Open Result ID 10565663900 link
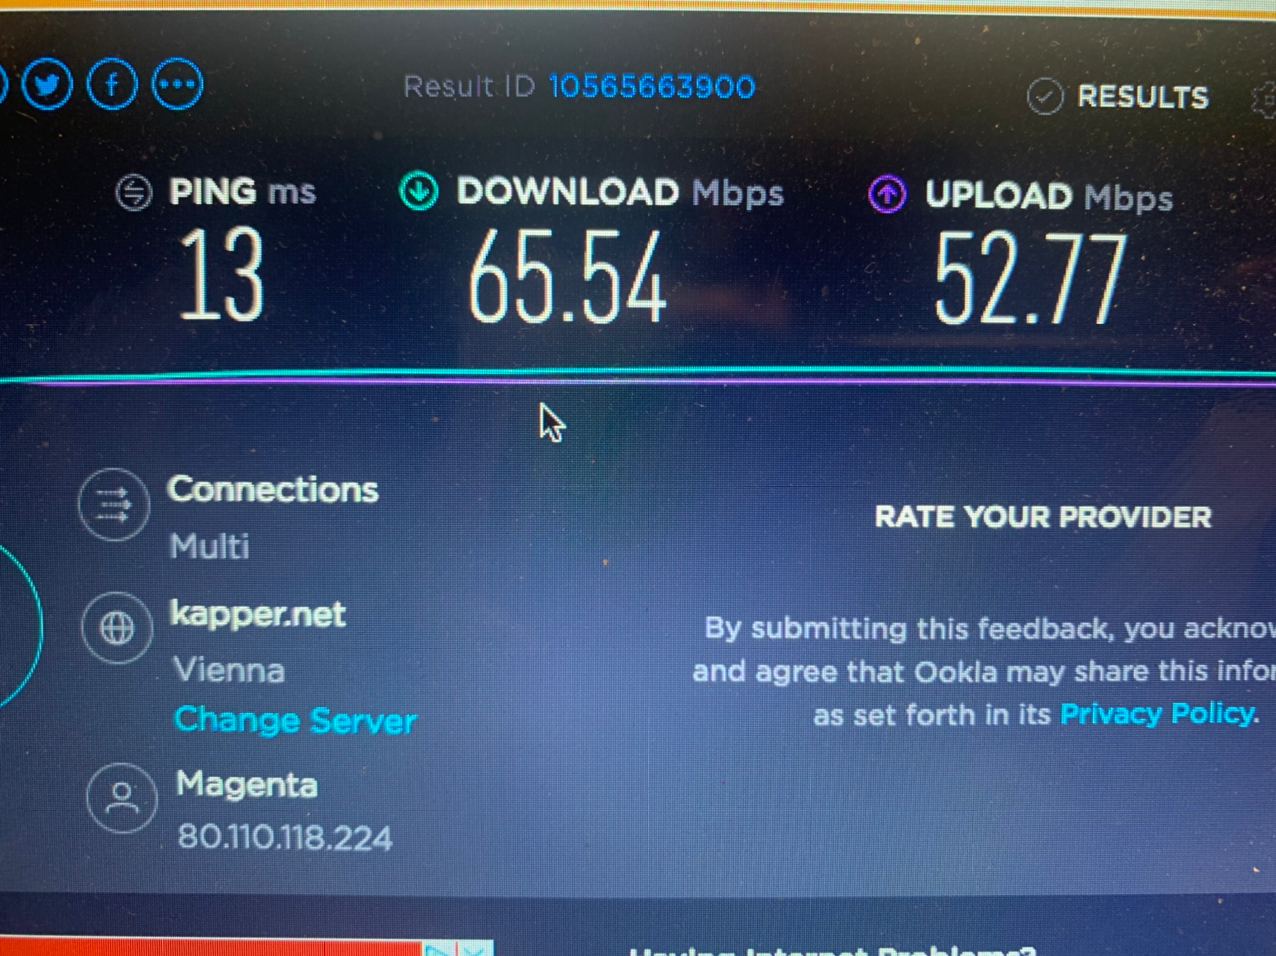 point(652,87)
